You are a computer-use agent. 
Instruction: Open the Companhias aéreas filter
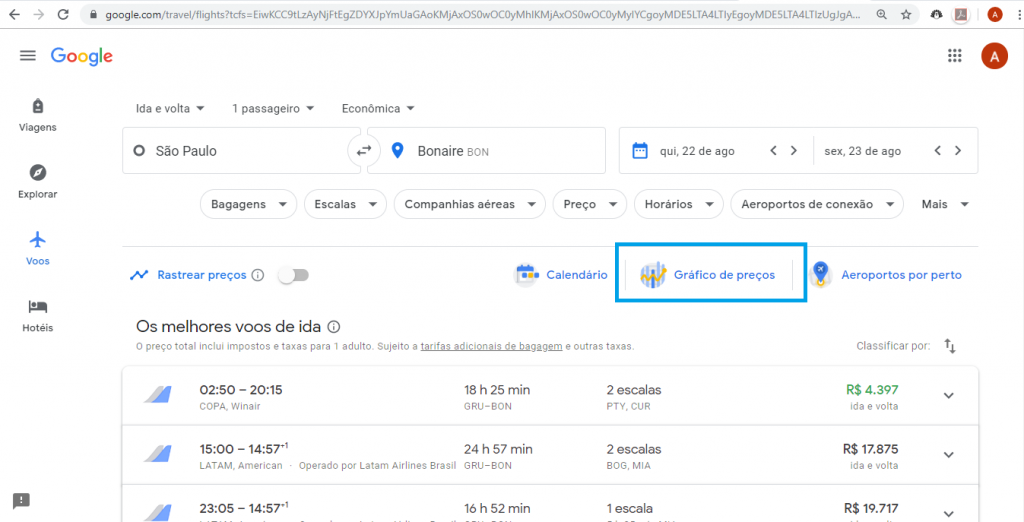(x=470, y=204)
